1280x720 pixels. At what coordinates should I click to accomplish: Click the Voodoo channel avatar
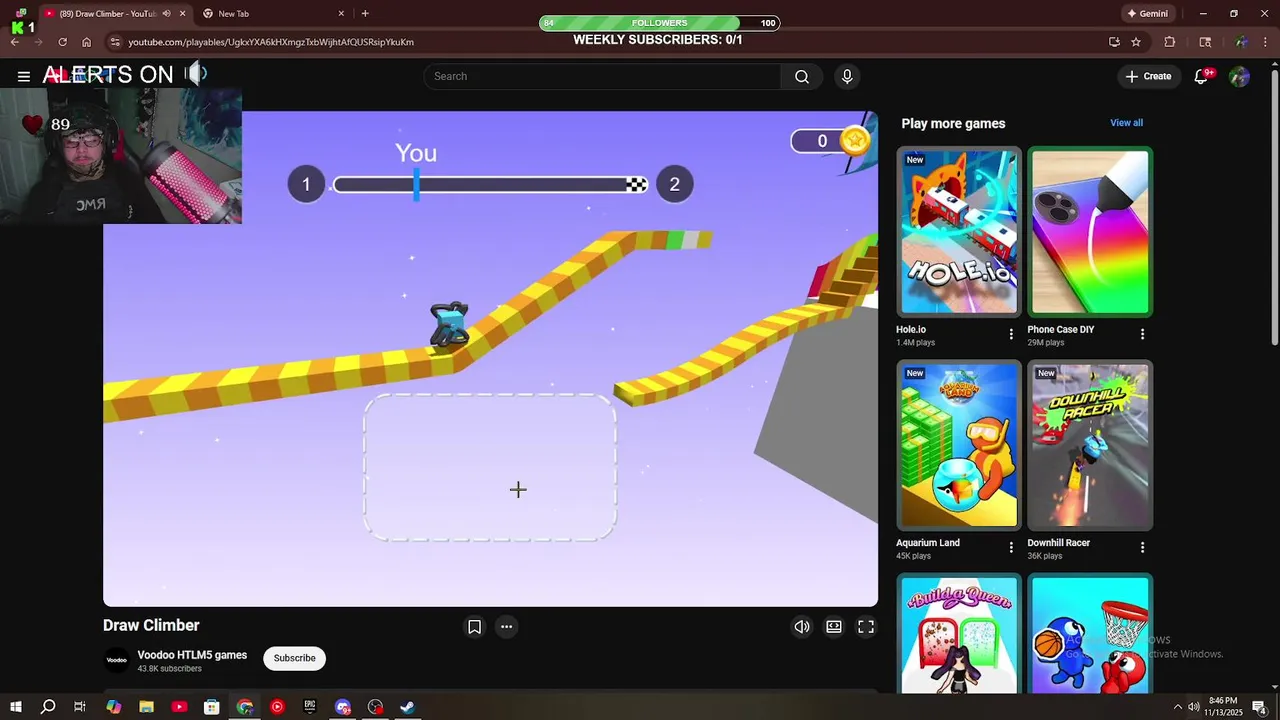click(117, 660)
